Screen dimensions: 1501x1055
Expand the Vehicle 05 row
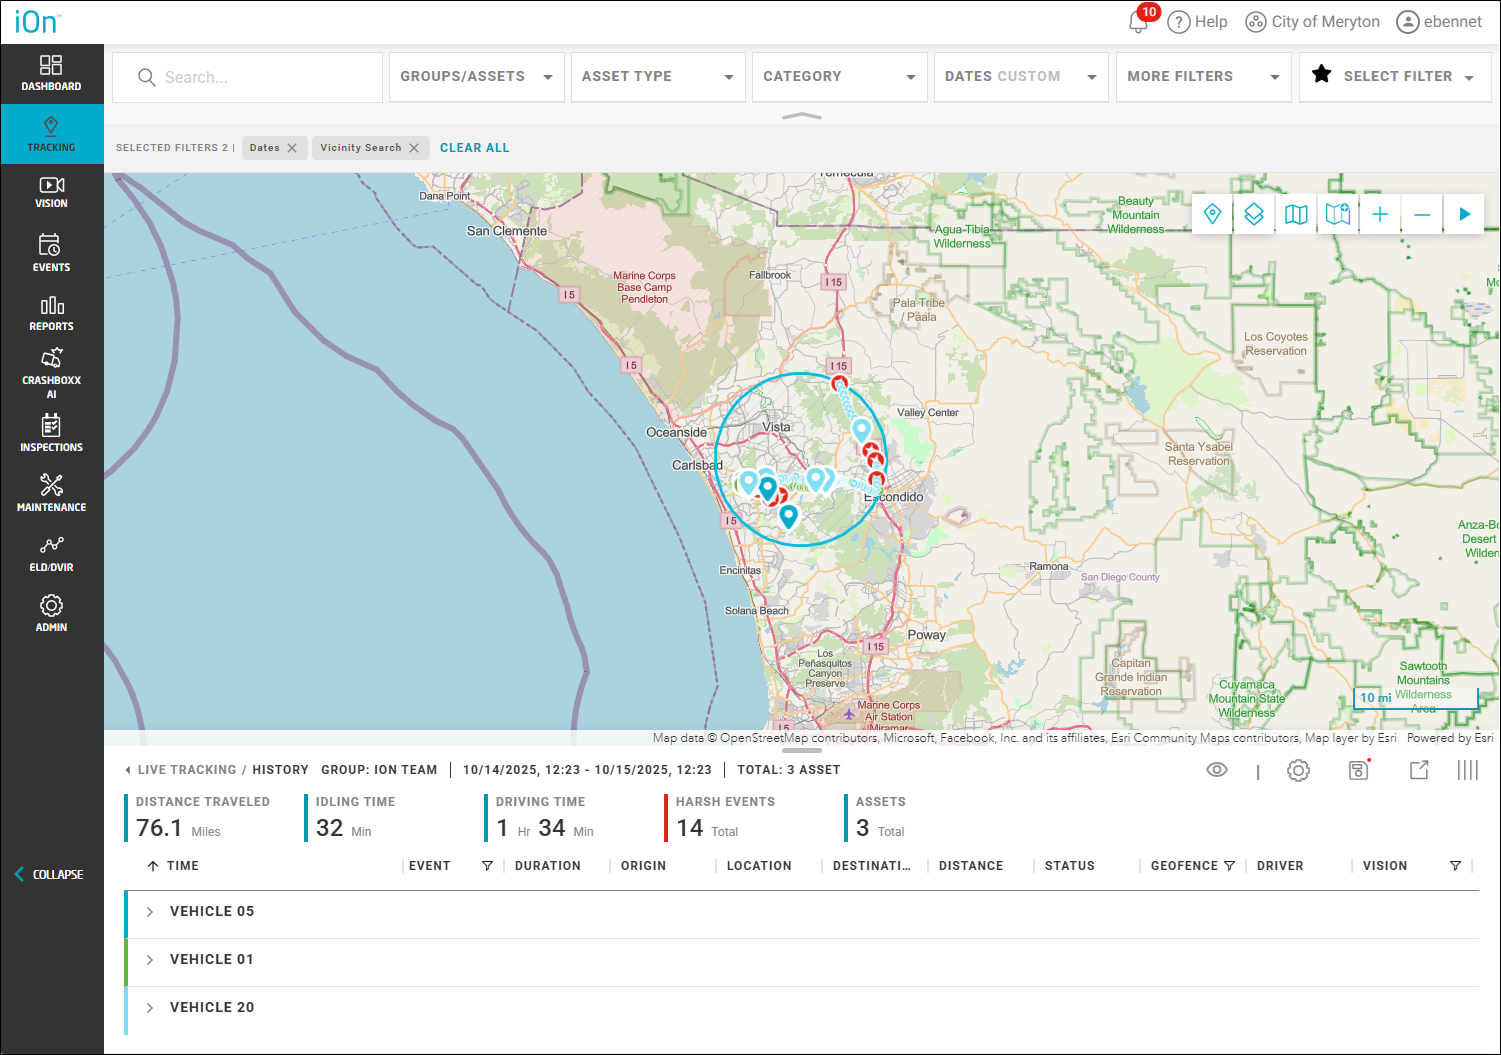(150, 912)
